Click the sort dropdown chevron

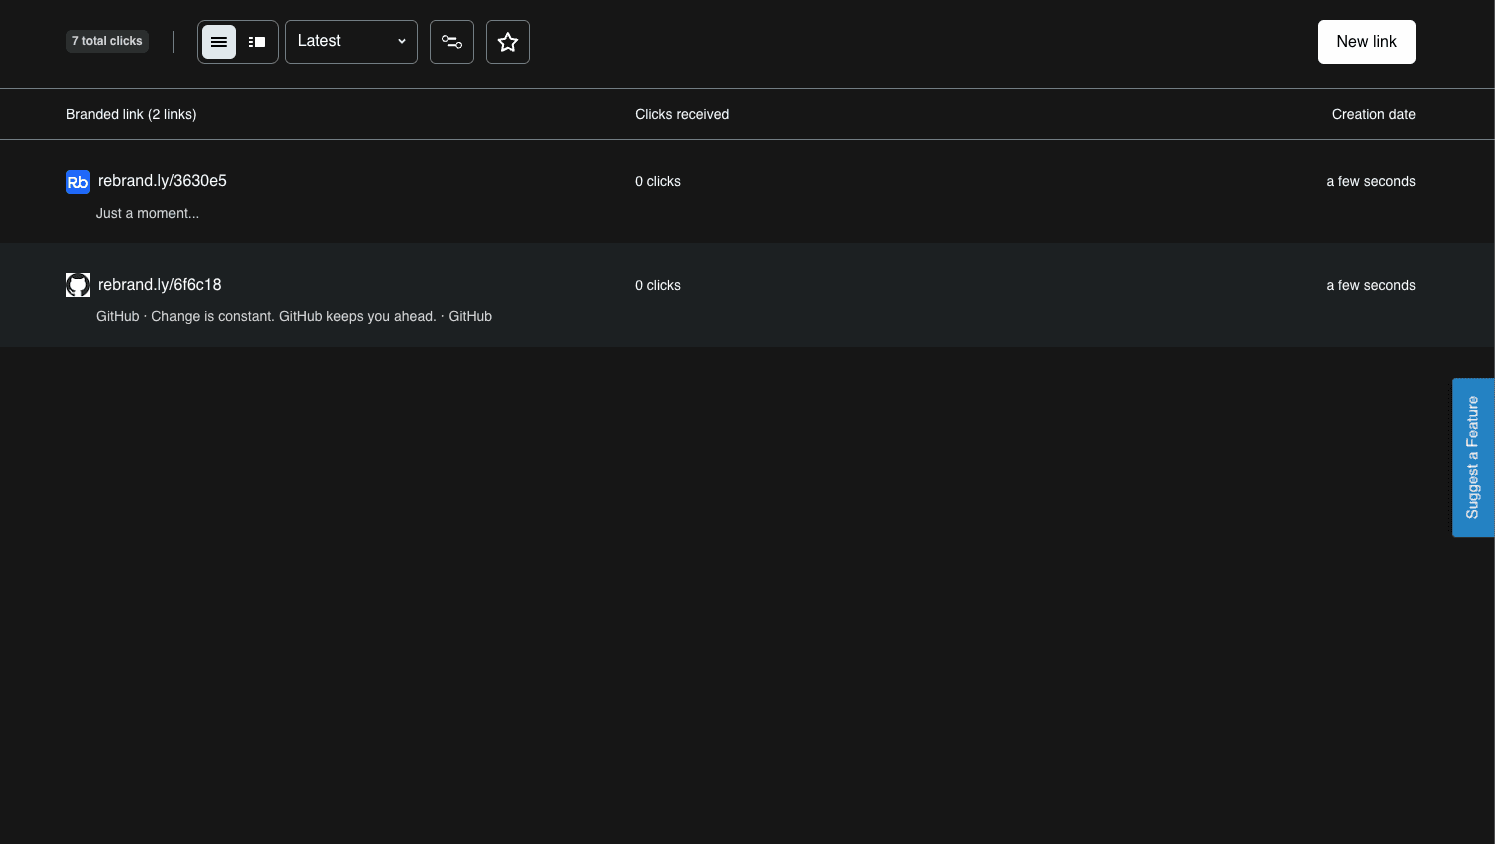click(x=401, y=42)
